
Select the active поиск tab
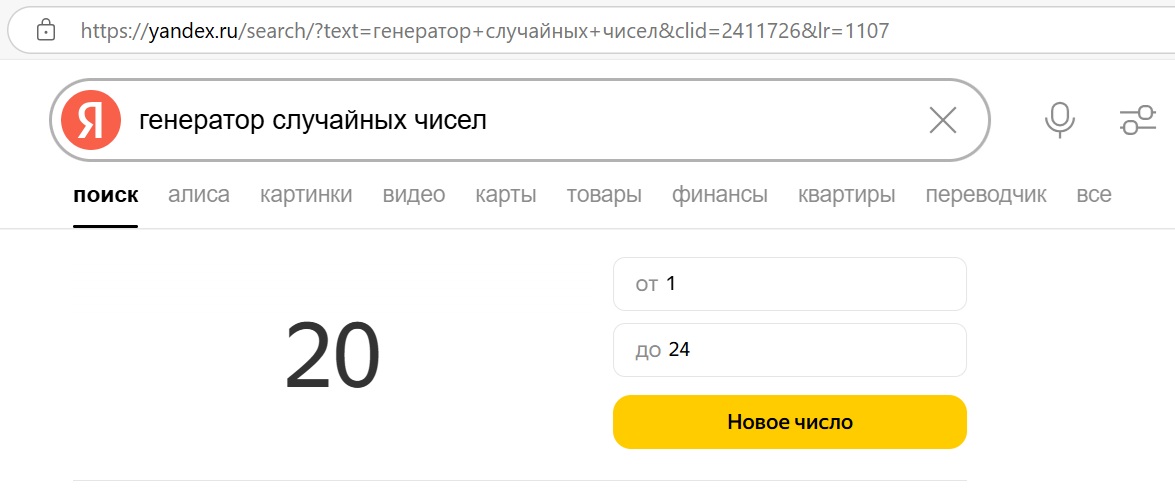pos(106,195)
